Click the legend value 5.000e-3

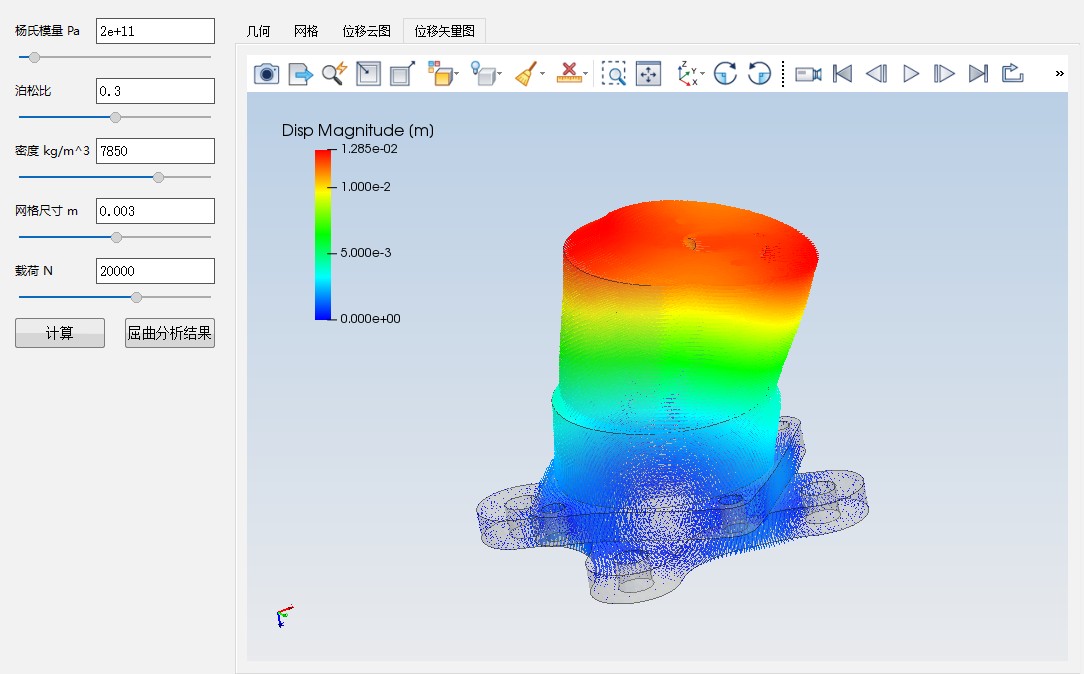coord(366,253)
